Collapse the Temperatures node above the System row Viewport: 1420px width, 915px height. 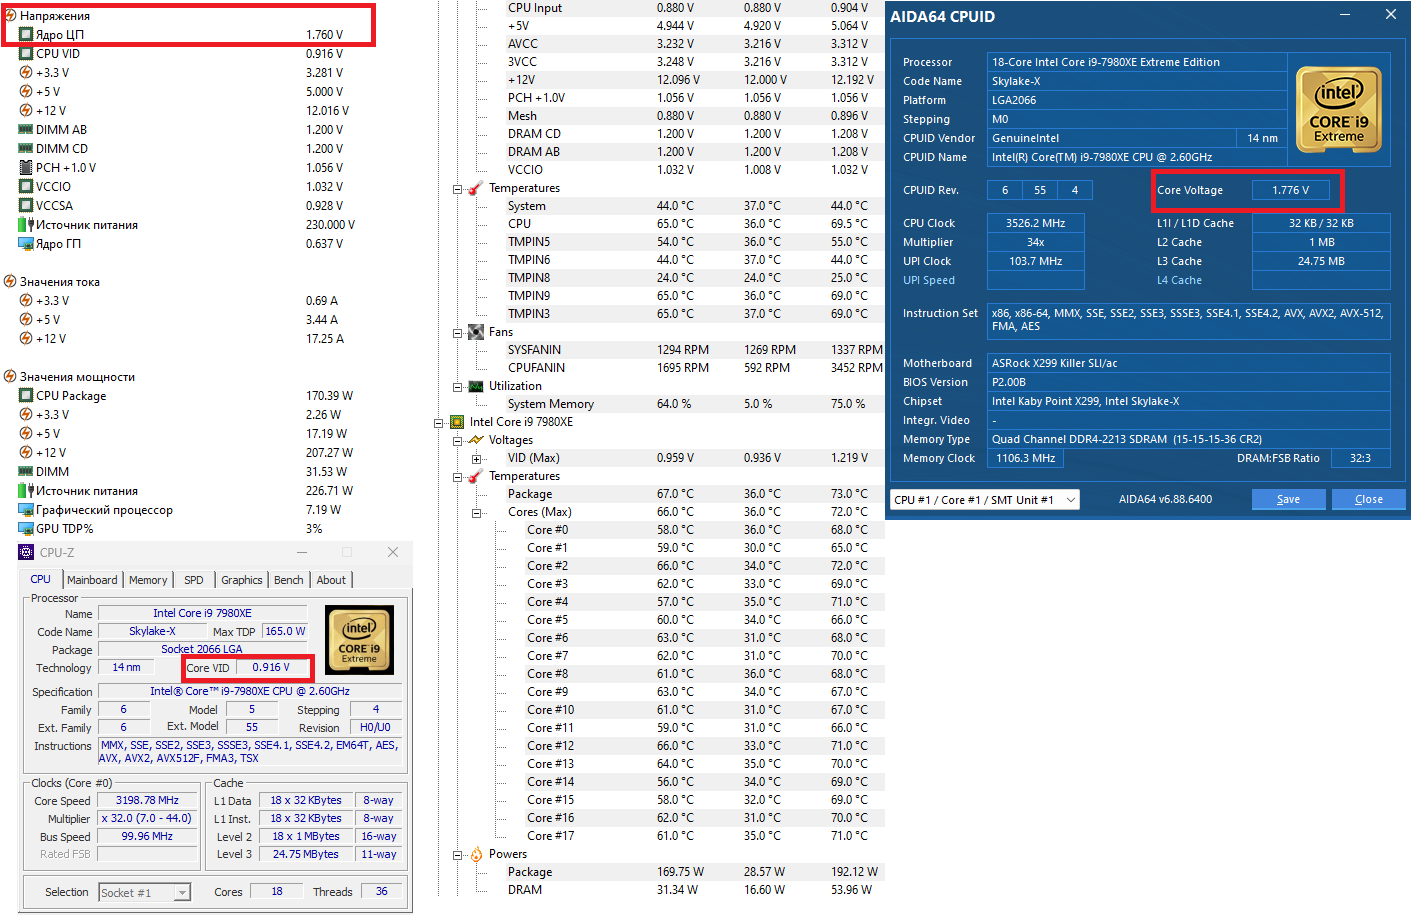[x=457, y=189]
